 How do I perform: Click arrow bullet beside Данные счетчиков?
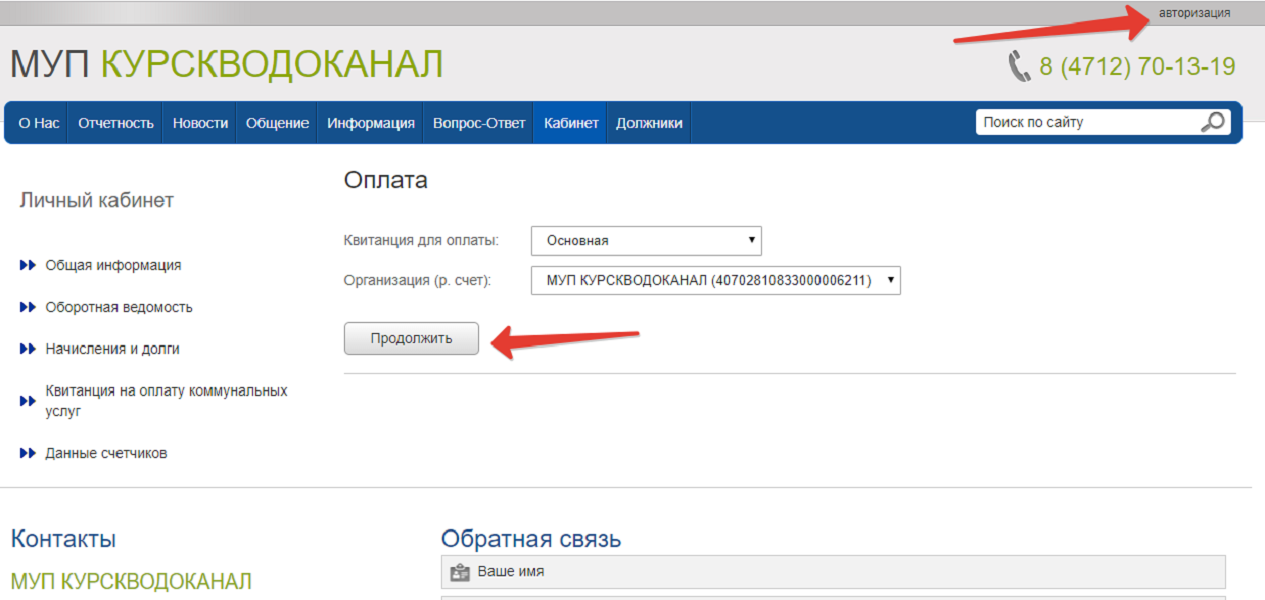28,453
